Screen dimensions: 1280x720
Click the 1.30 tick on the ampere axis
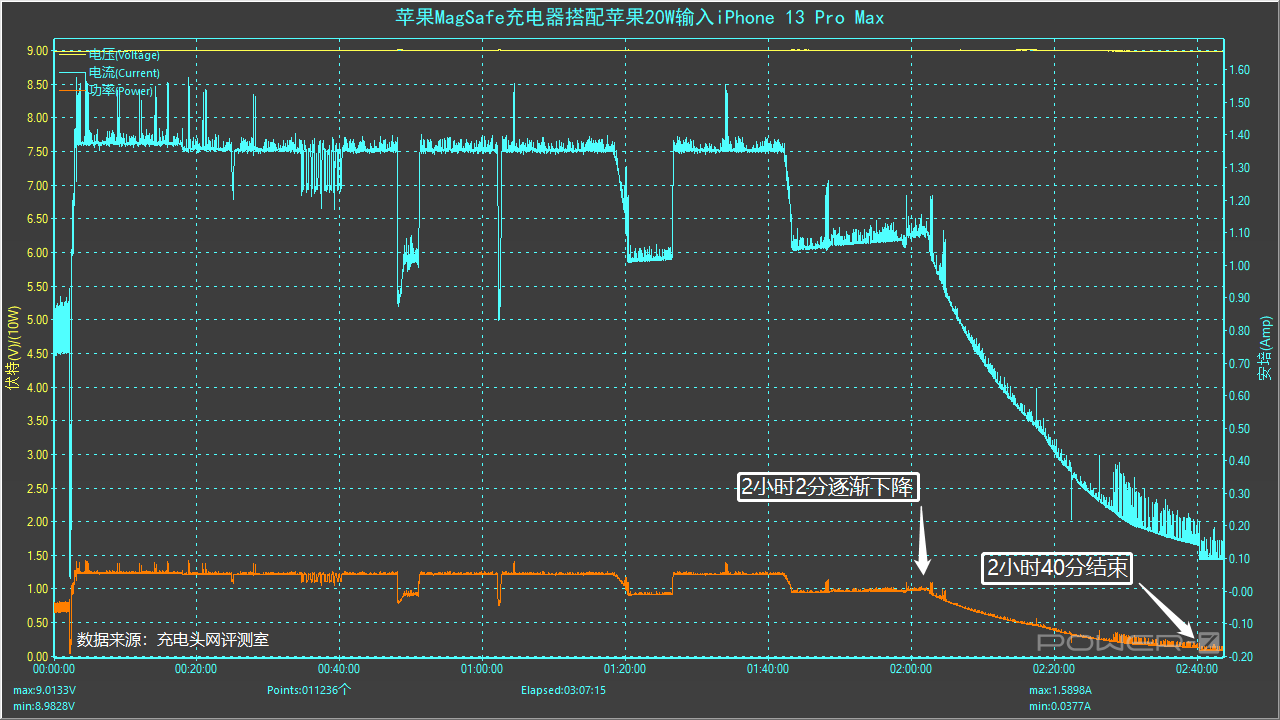[x=1240, y=168]
